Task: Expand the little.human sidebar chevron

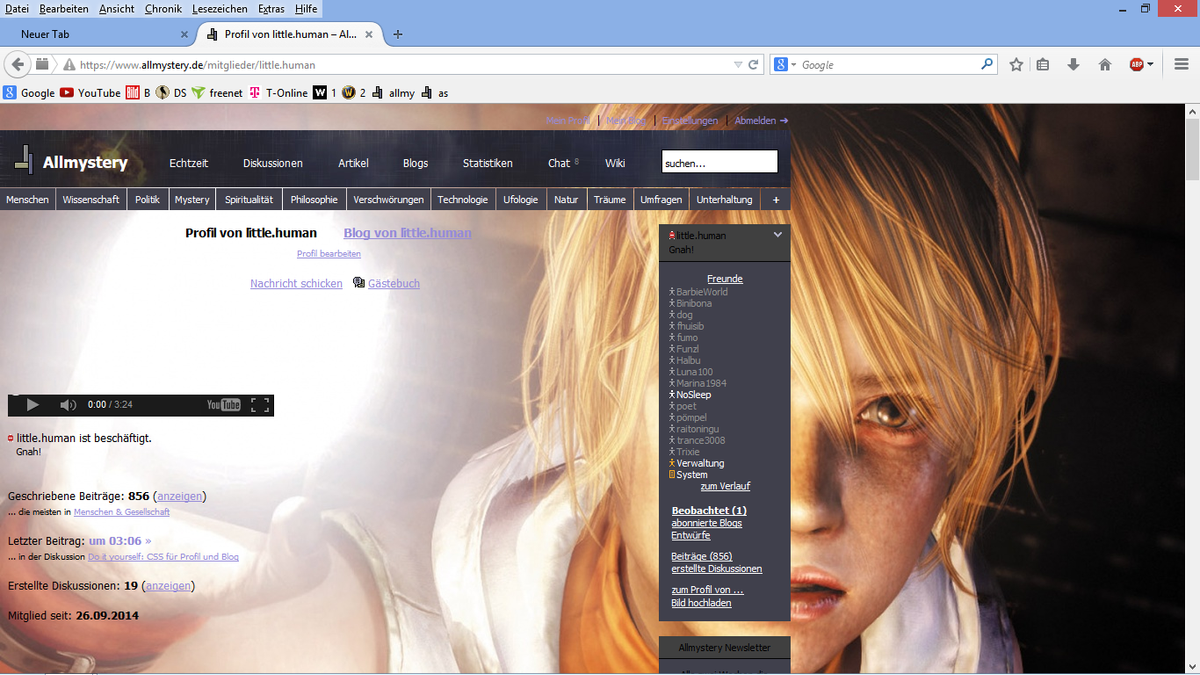Action: [778, 235]
